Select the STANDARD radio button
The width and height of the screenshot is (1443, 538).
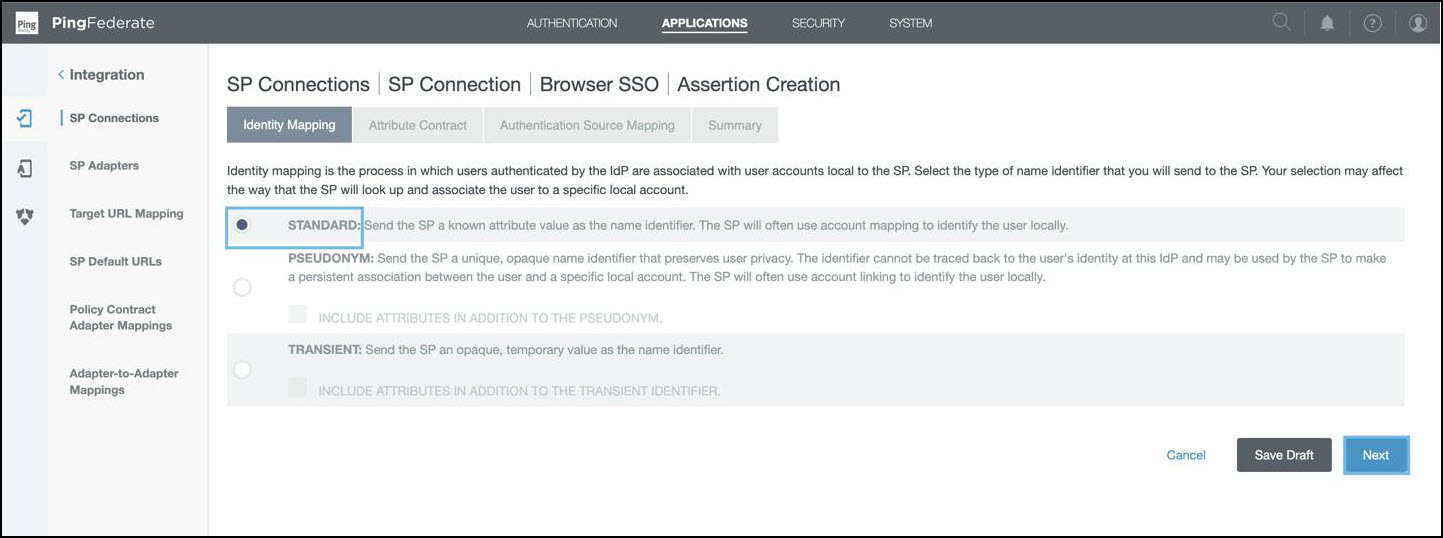(x=242, y=225)
